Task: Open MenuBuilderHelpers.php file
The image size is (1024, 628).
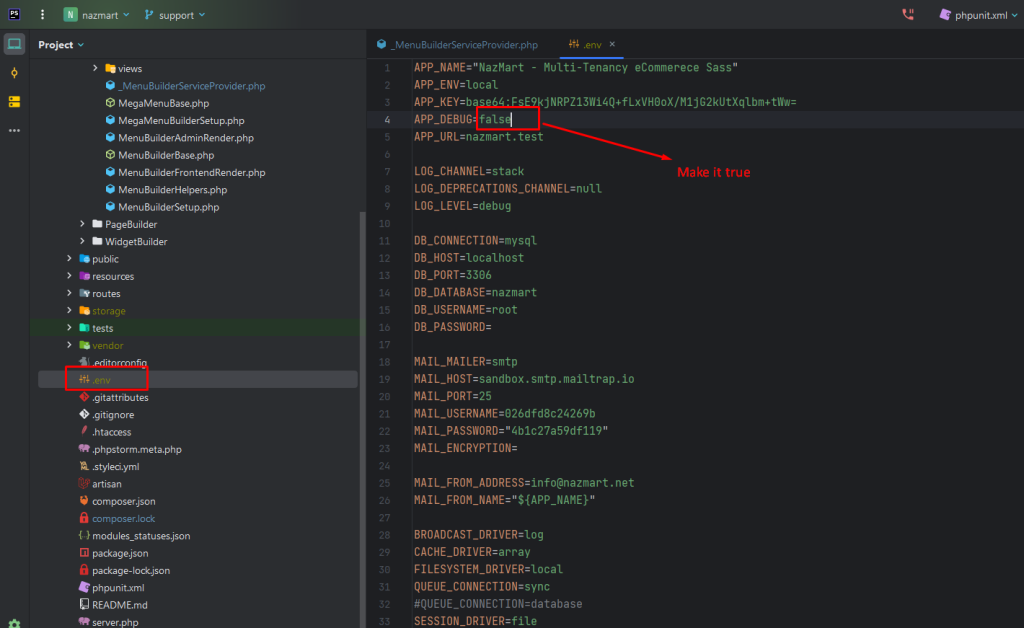Action: pyautogui.click(x=167, y=189)
